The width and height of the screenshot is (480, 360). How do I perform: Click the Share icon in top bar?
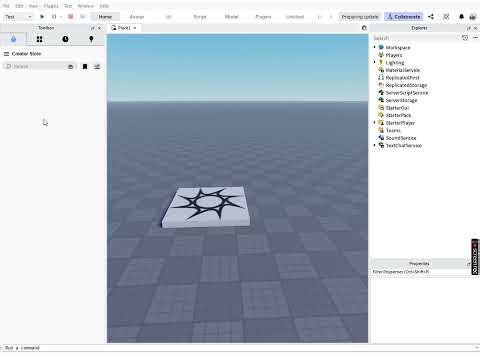point(431,17)
